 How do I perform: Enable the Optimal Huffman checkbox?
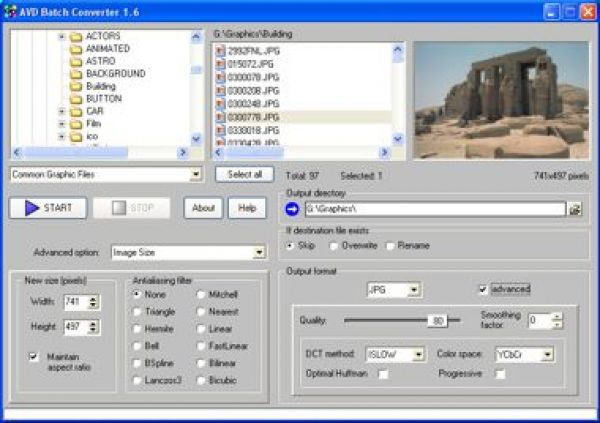coord(383,374)
